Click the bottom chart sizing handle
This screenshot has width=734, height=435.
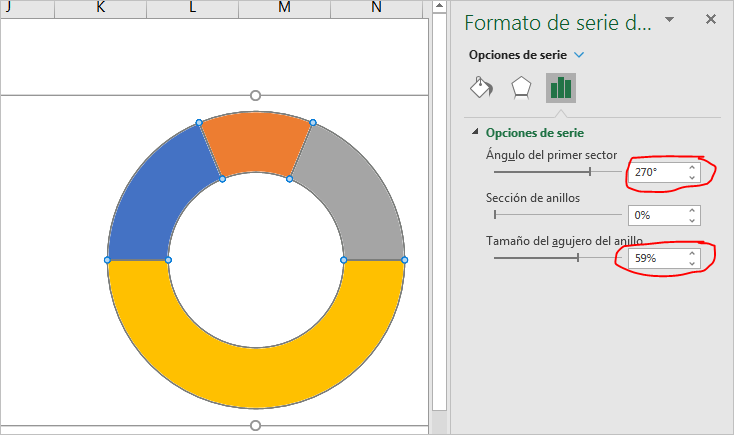255,425
